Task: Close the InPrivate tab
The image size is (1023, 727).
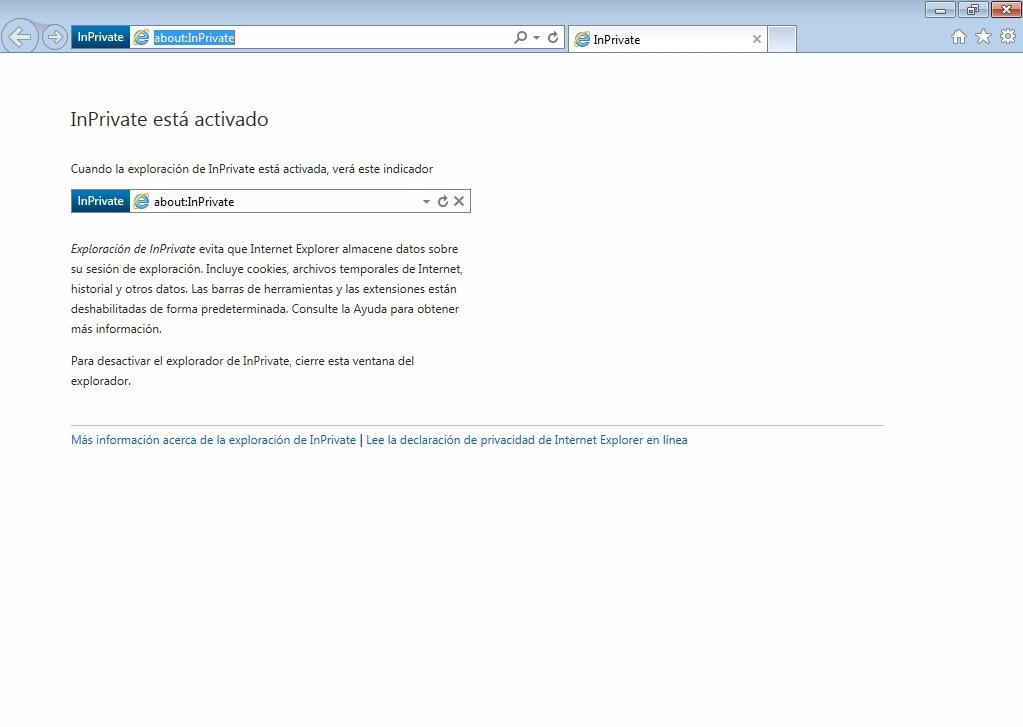Action: coord(757,39)
